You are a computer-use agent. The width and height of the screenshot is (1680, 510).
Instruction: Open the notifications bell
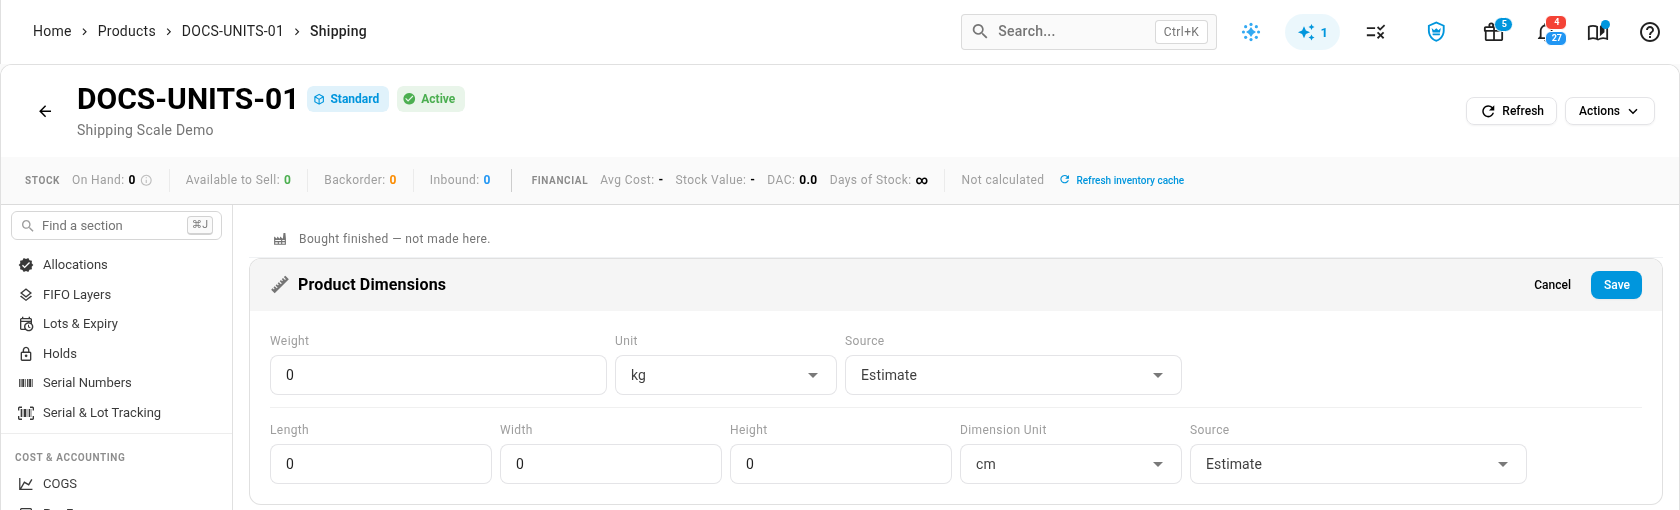(x=1546, y=32)
